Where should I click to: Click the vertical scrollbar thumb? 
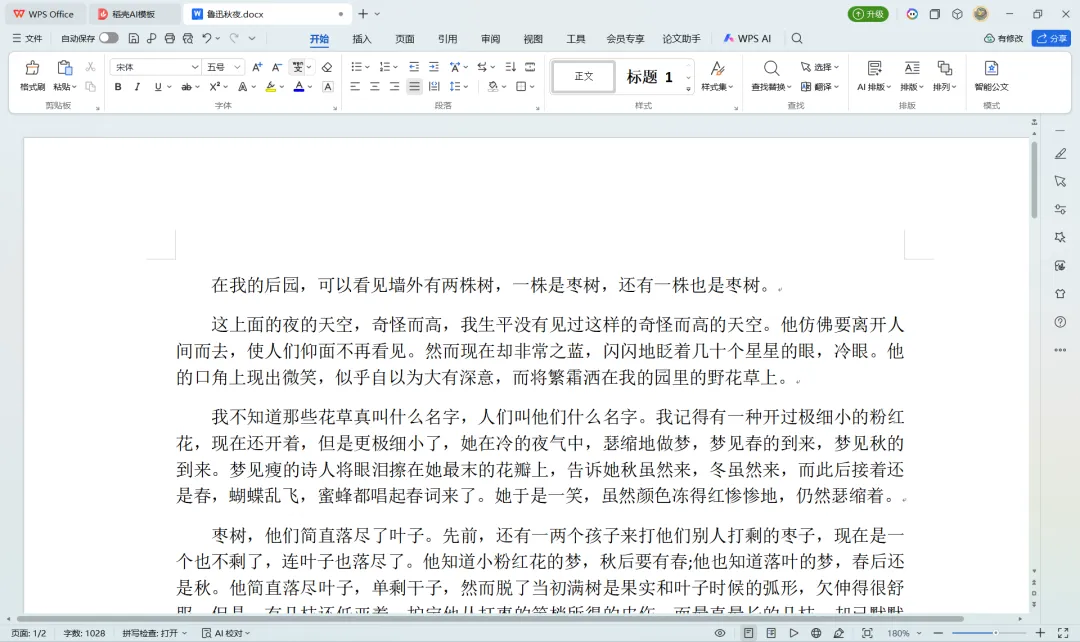pyautogui.click(x=1034, y=180)
